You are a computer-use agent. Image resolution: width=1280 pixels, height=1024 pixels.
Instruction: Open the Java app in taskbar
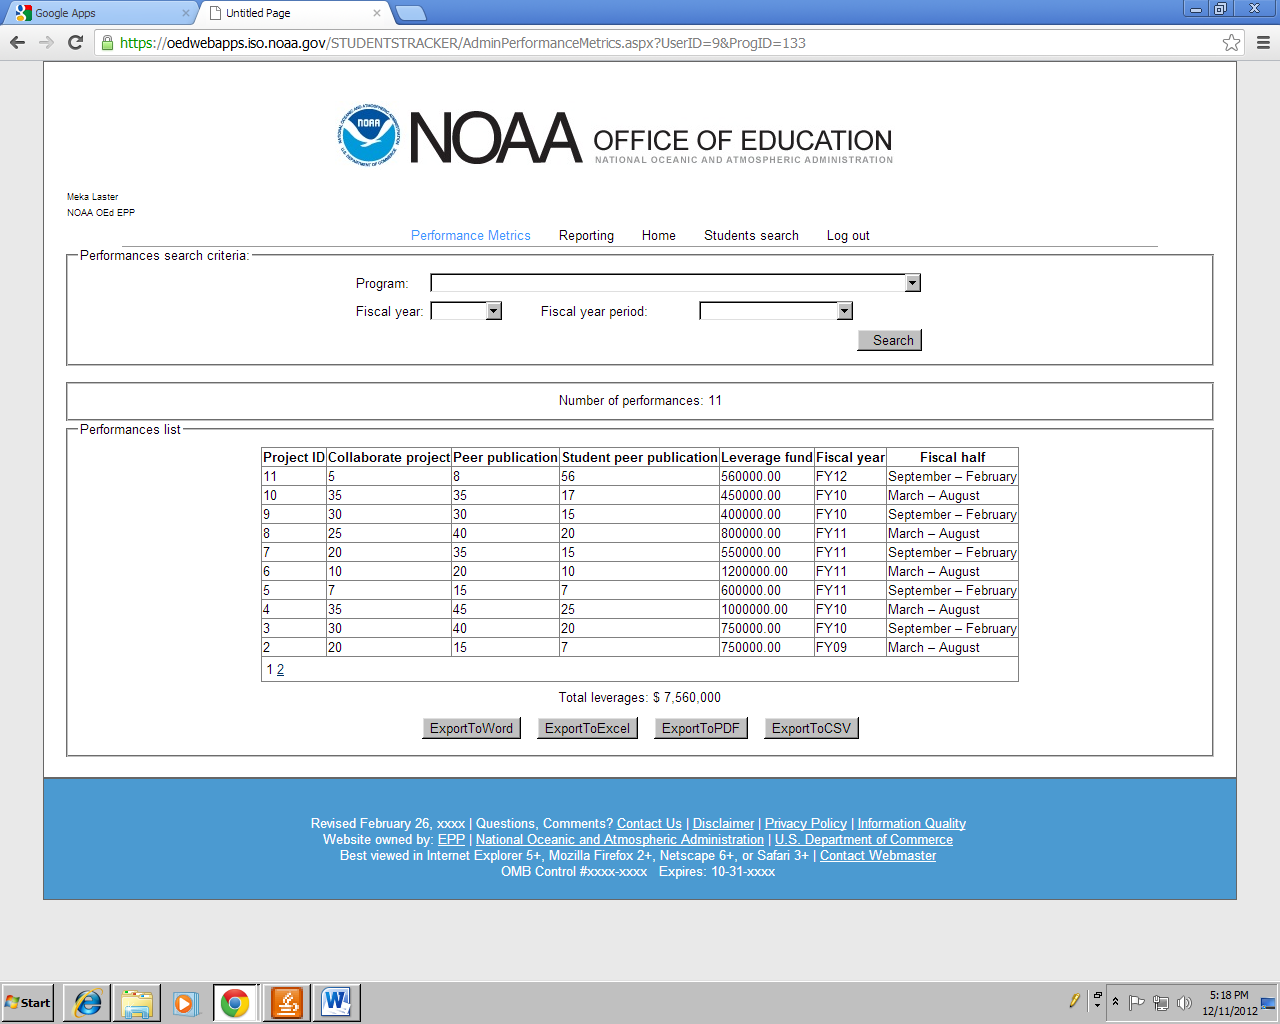click(x=286, y=1002)
